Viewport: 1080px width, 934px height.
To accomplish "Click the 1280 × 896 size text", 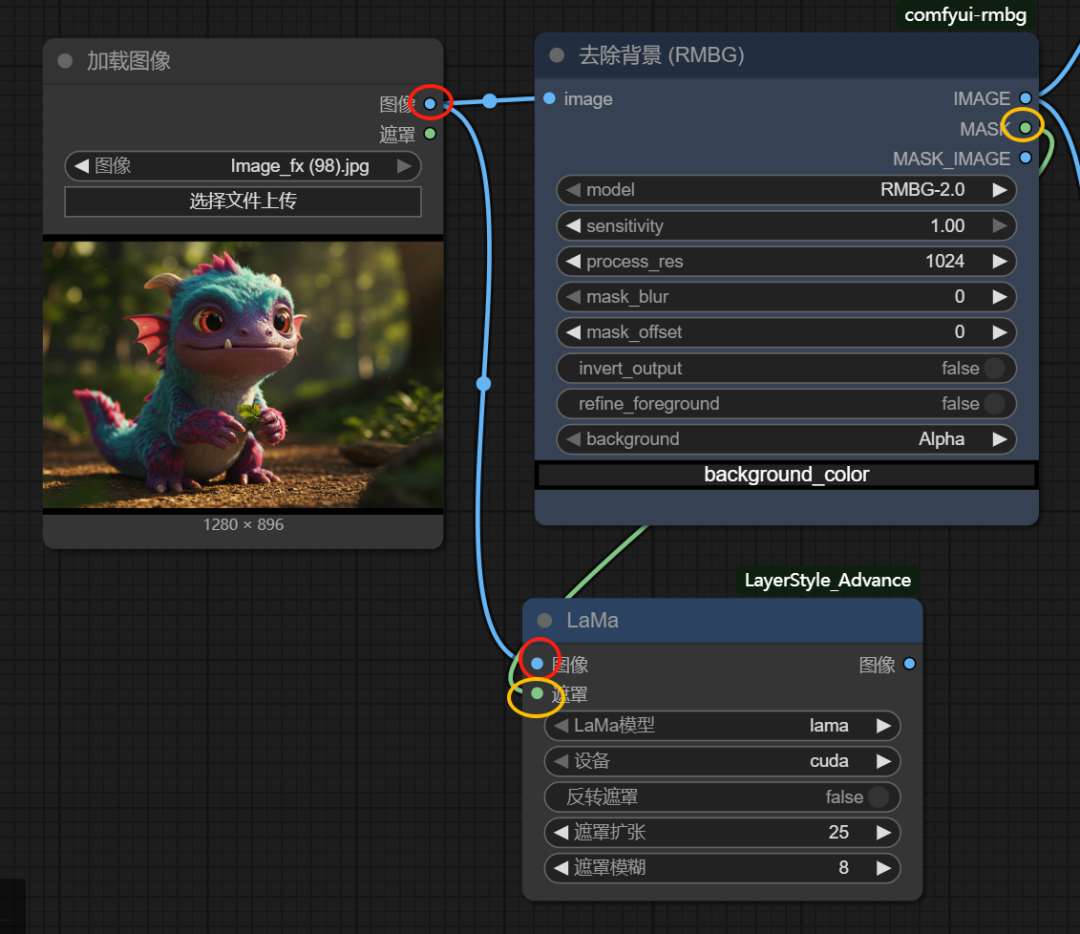I will tap(243, 525).
